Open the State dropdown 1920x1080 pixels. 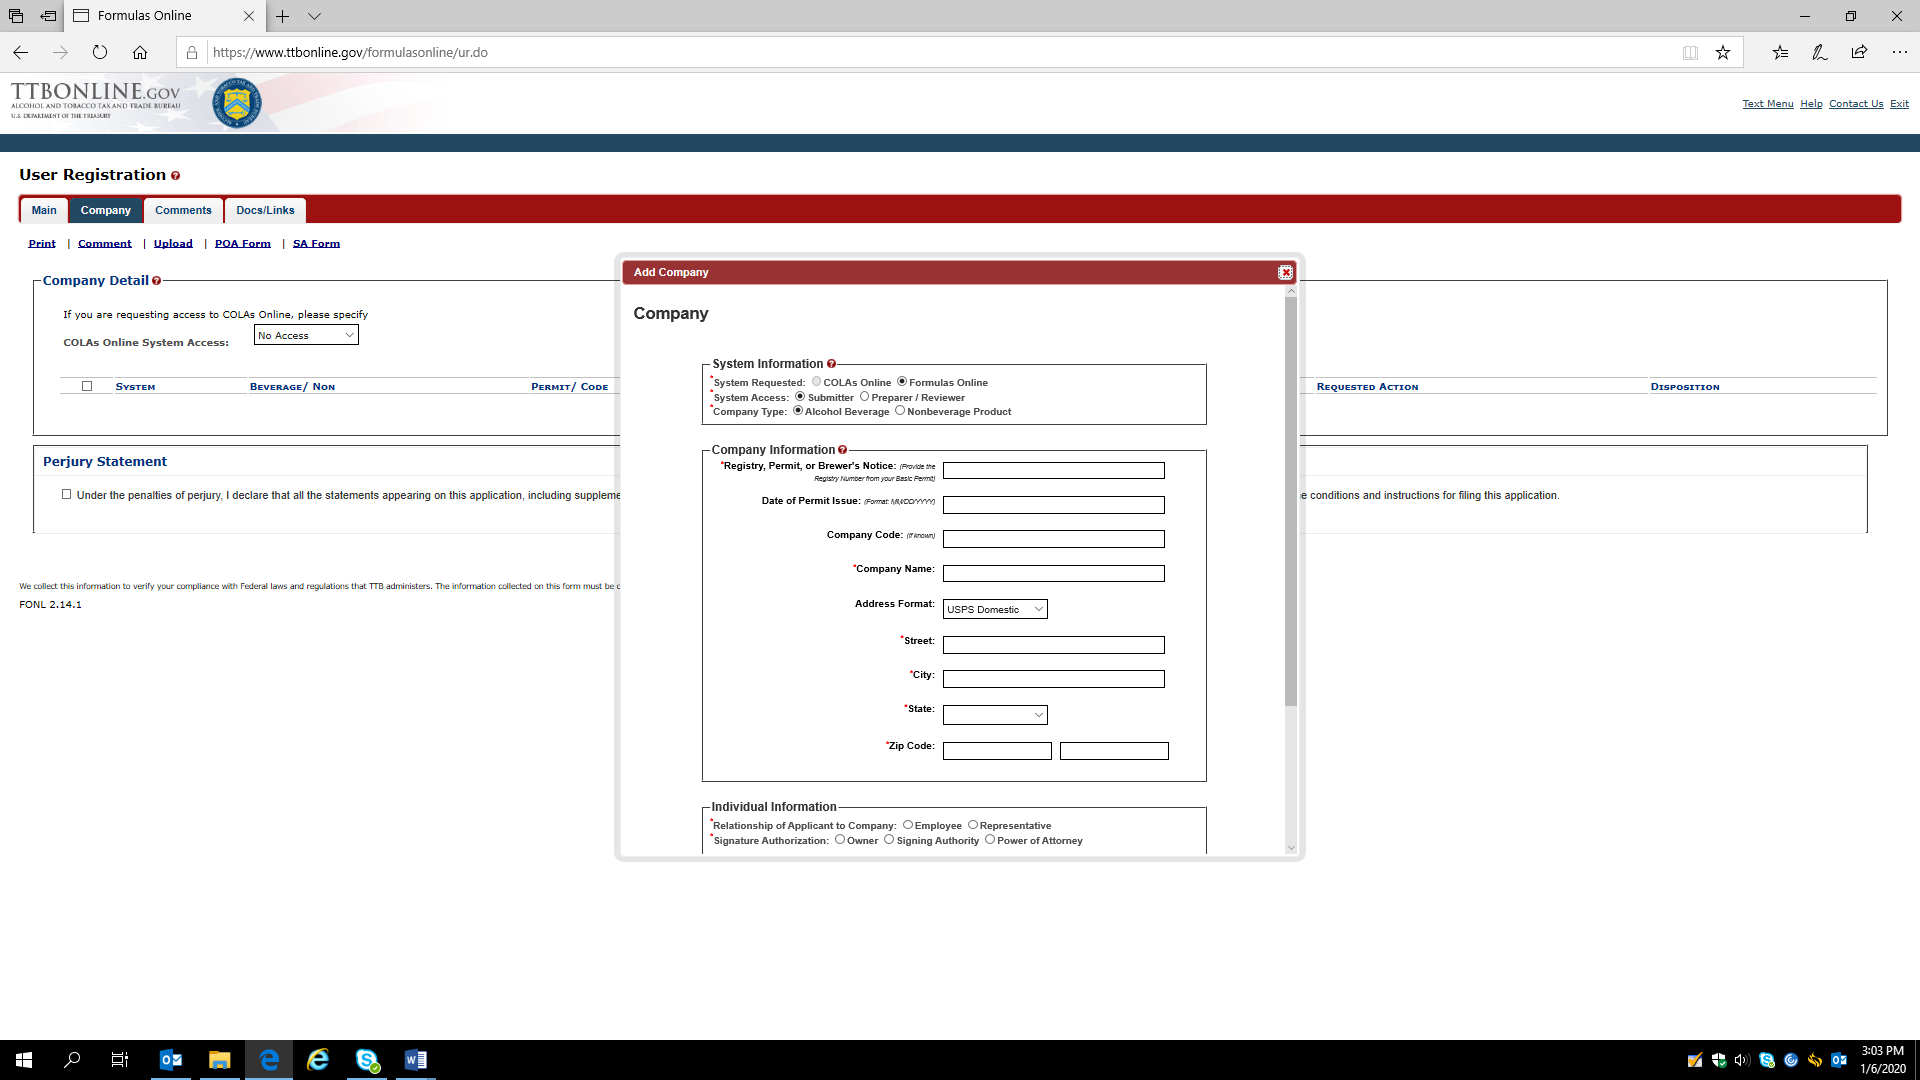pyautogui.click(x=995, y=715)
